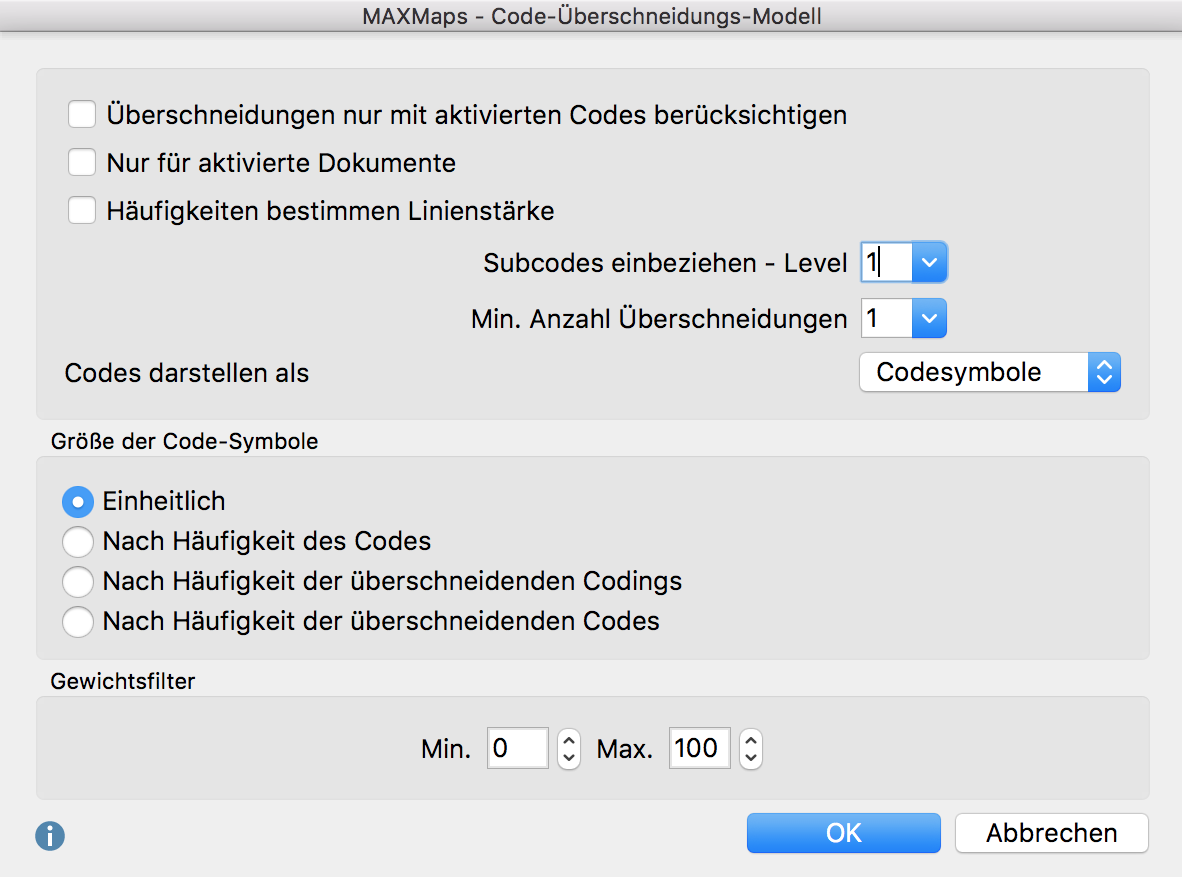Open the blue info help icon

click(50, 836)
